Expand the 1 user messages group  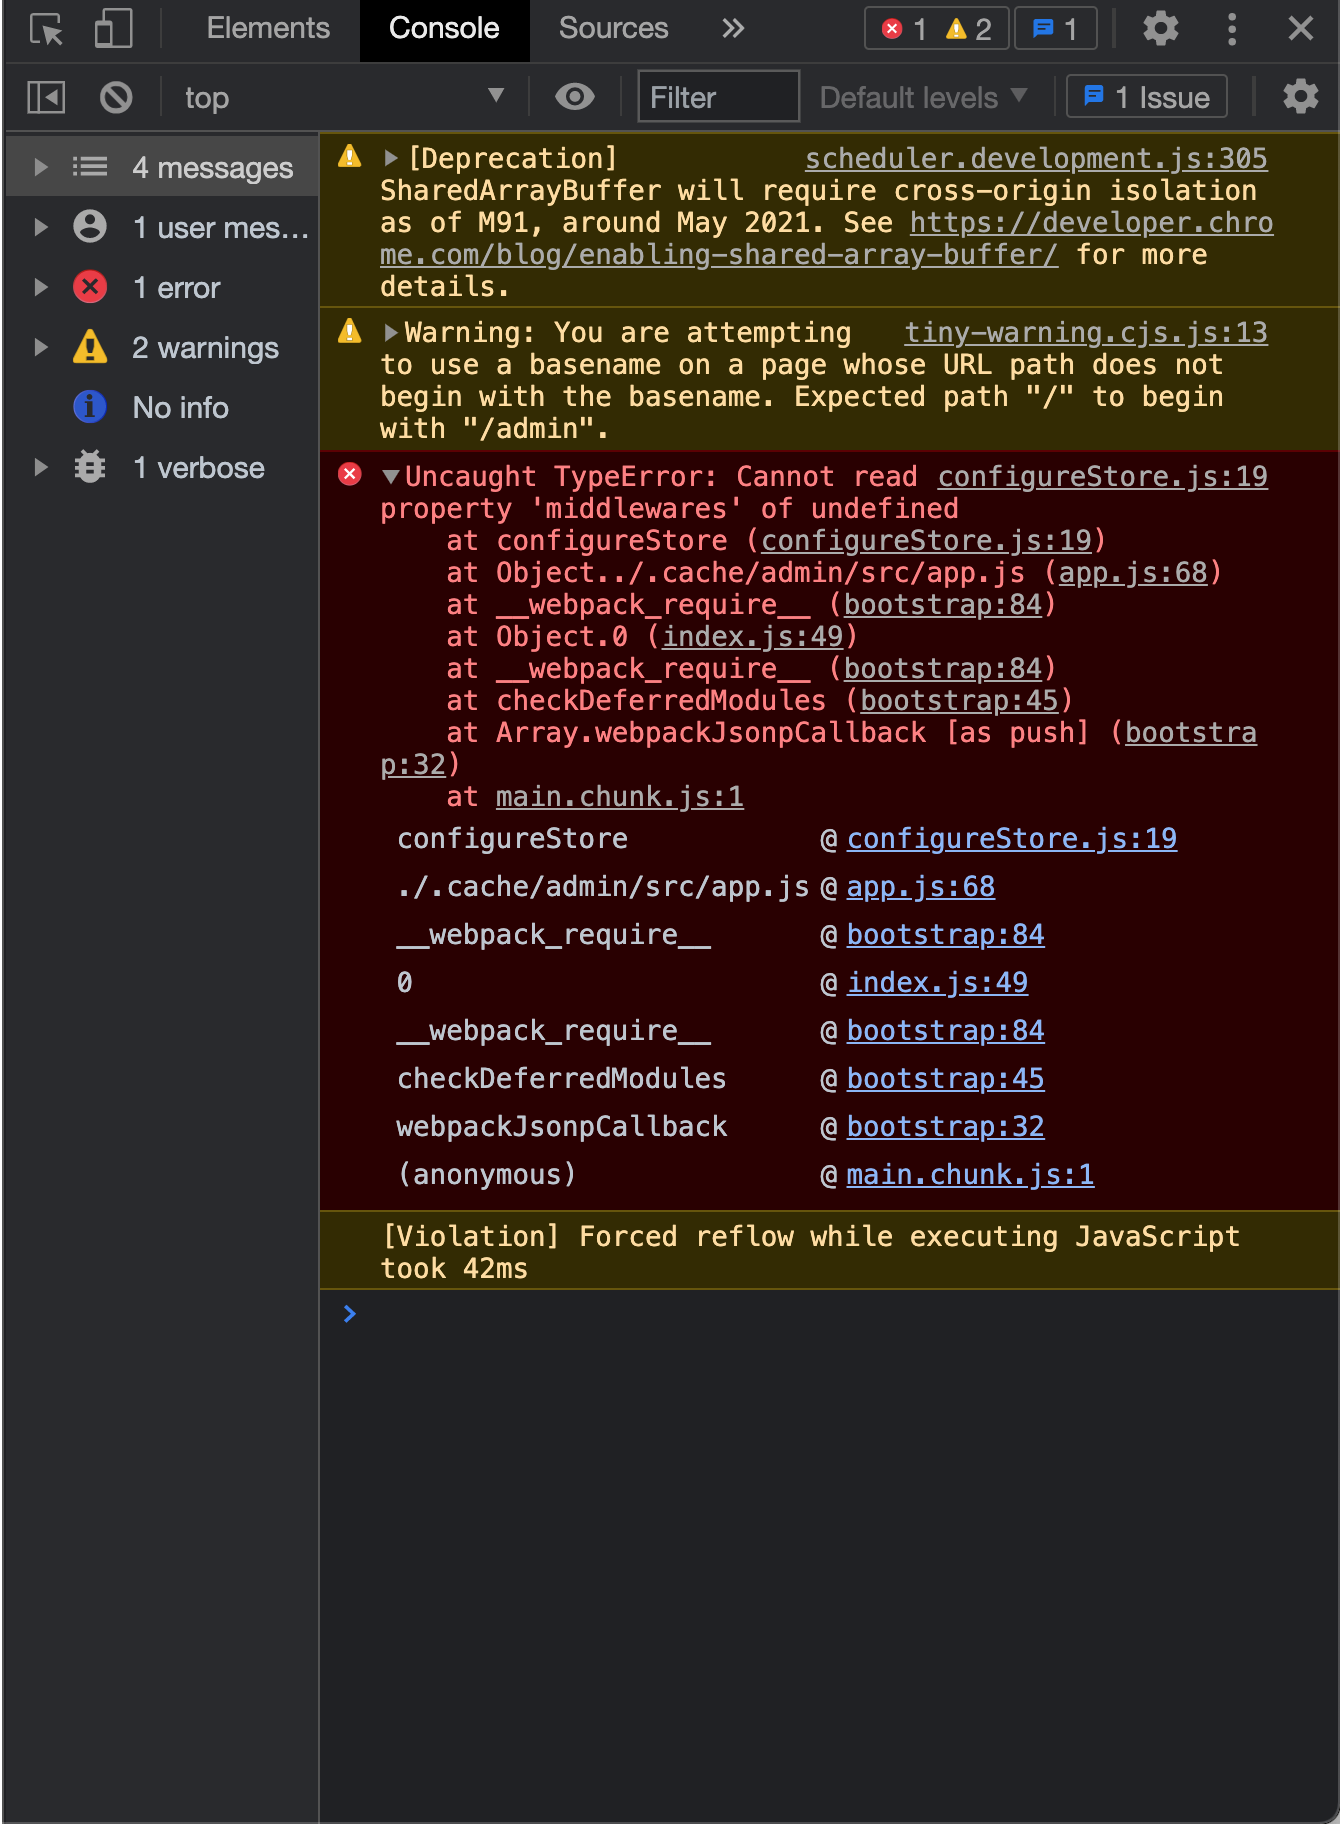pos(41,227)
